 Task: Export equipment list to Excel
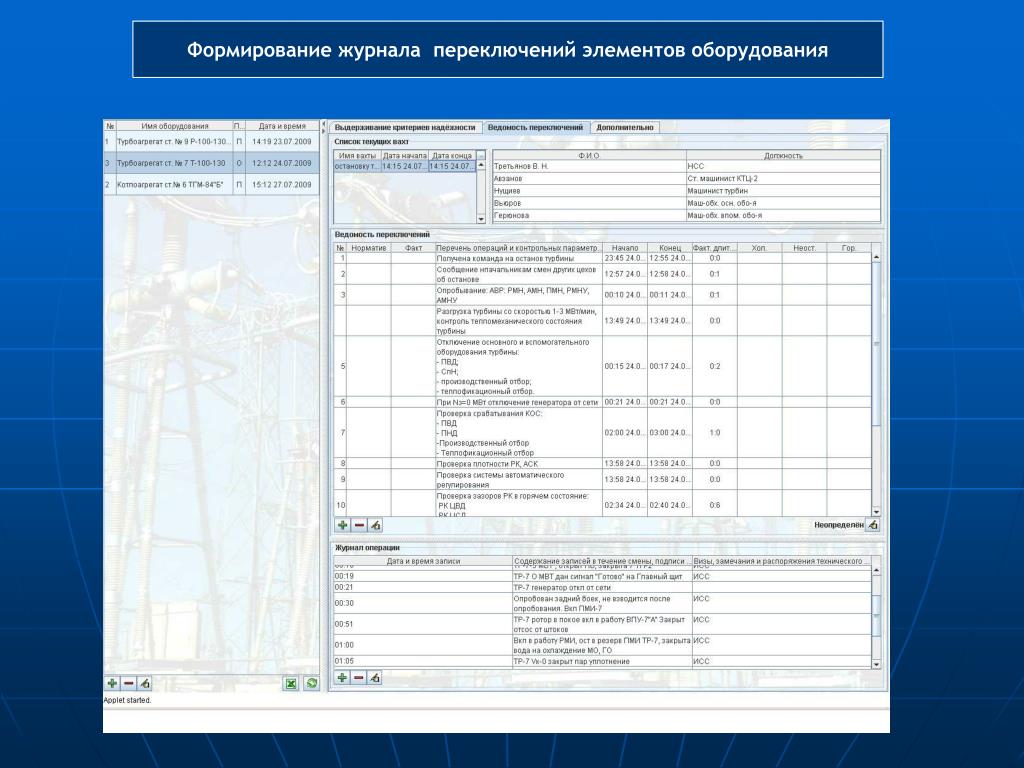tap(291, 683)
